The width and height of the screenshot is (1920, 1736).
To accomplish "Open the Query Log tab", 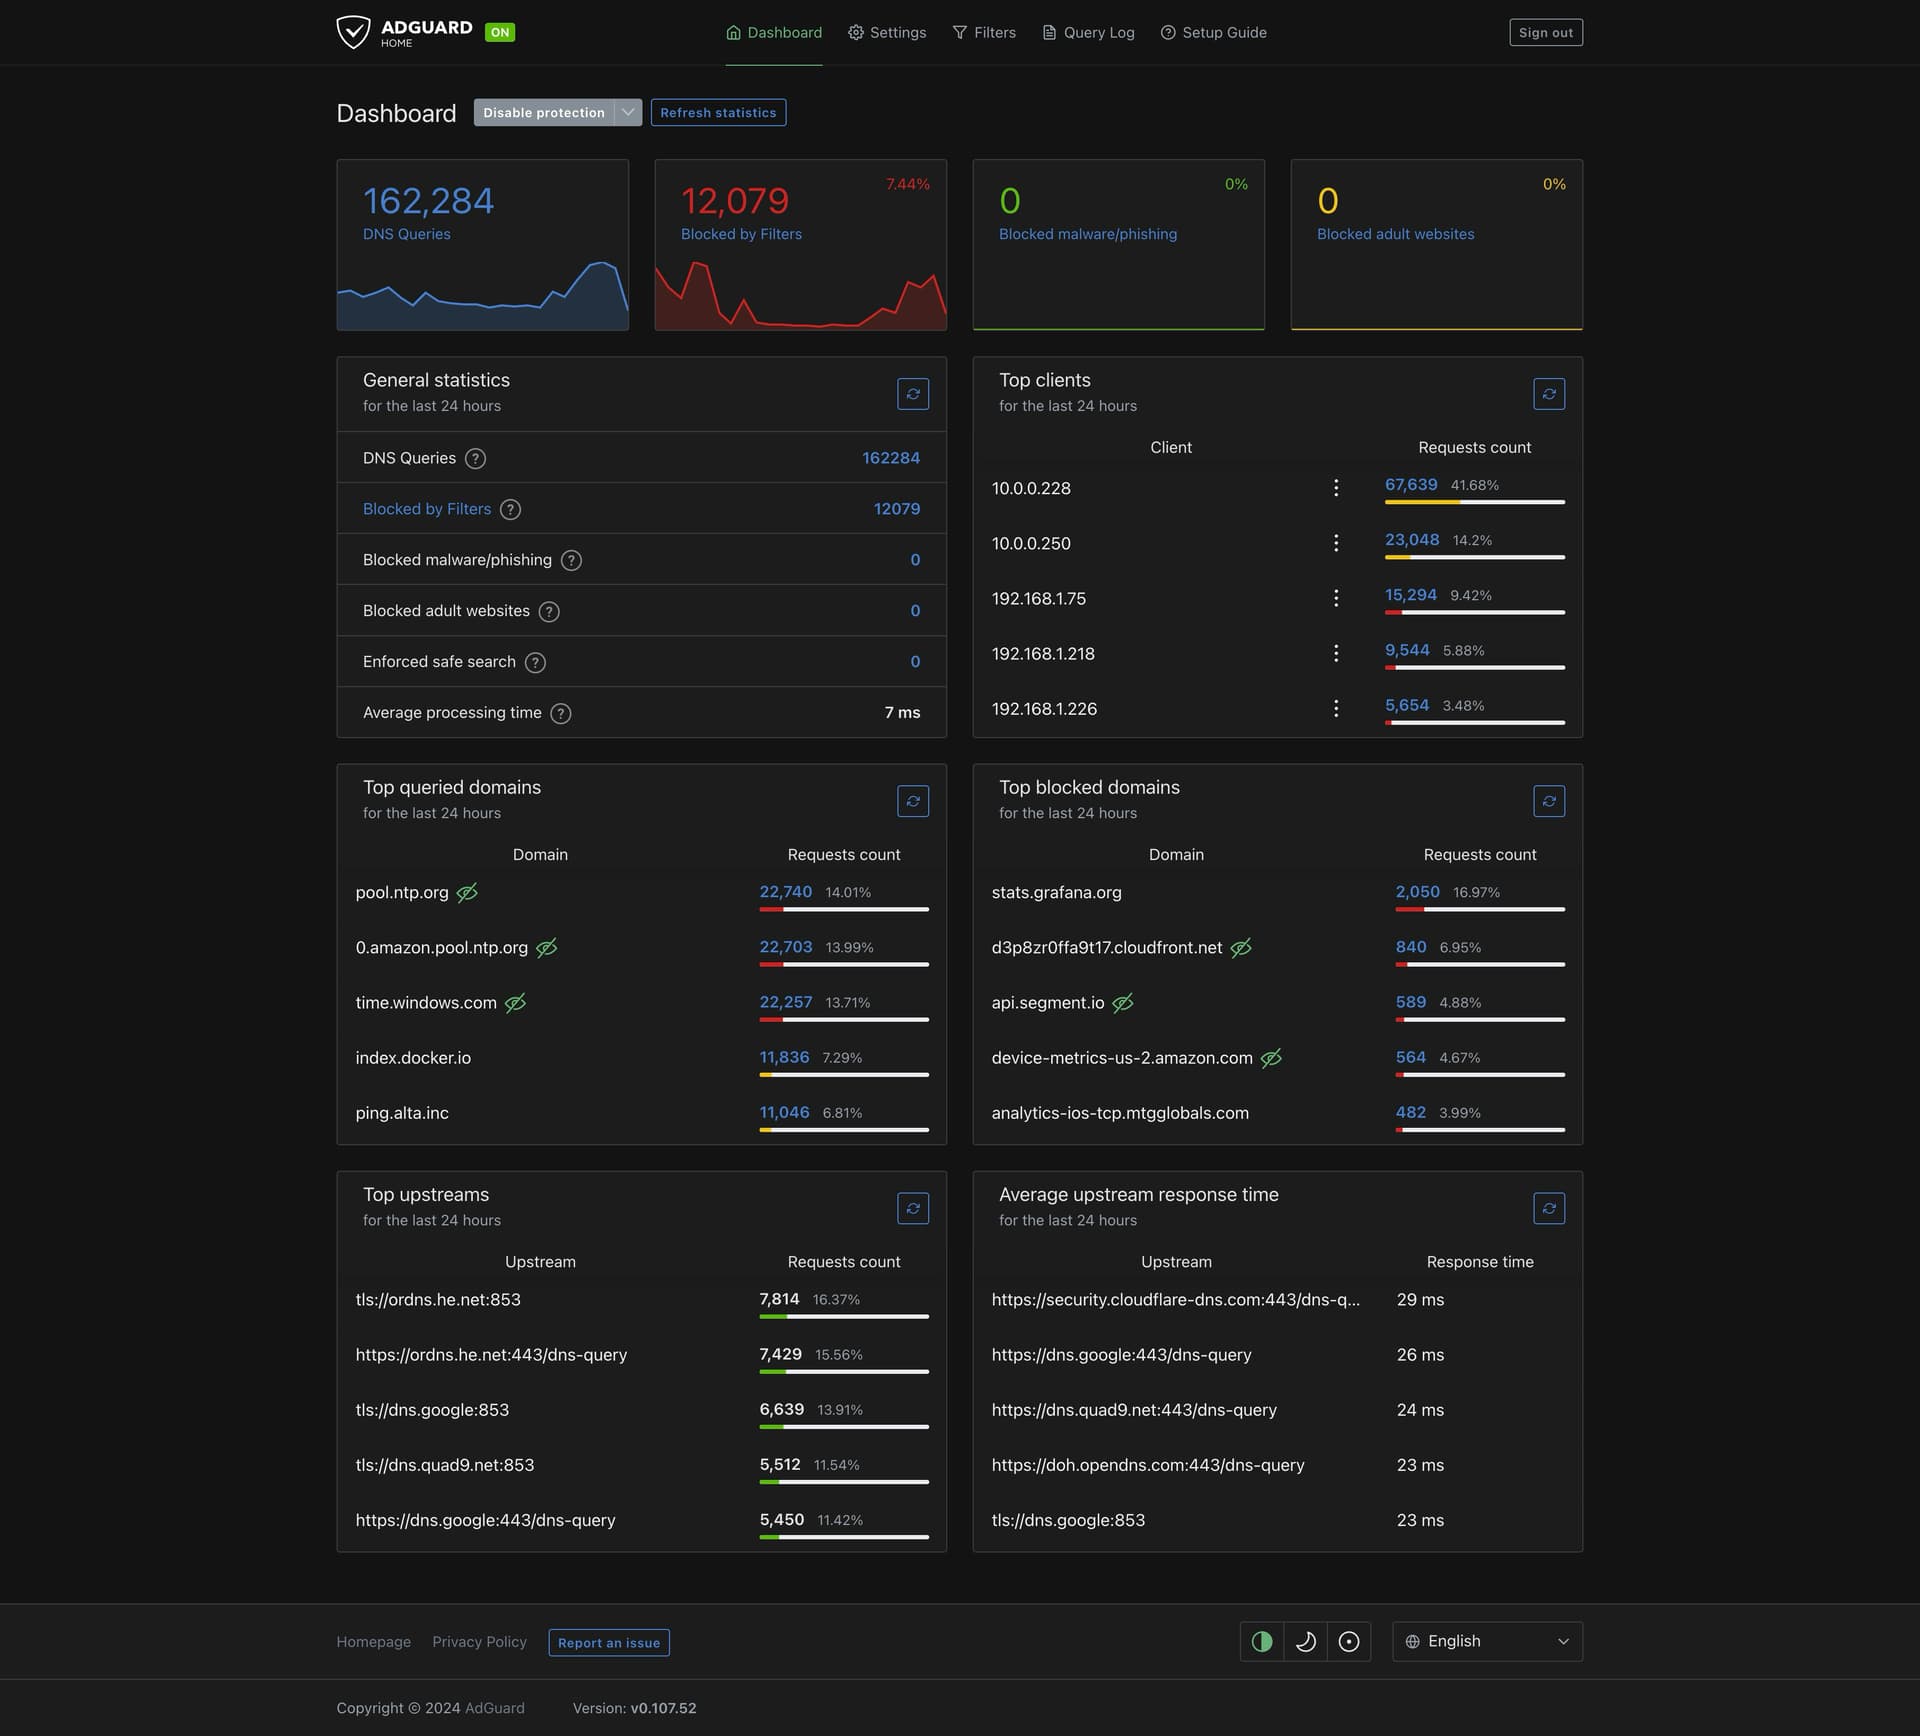I will click(x=1088, y=33).
